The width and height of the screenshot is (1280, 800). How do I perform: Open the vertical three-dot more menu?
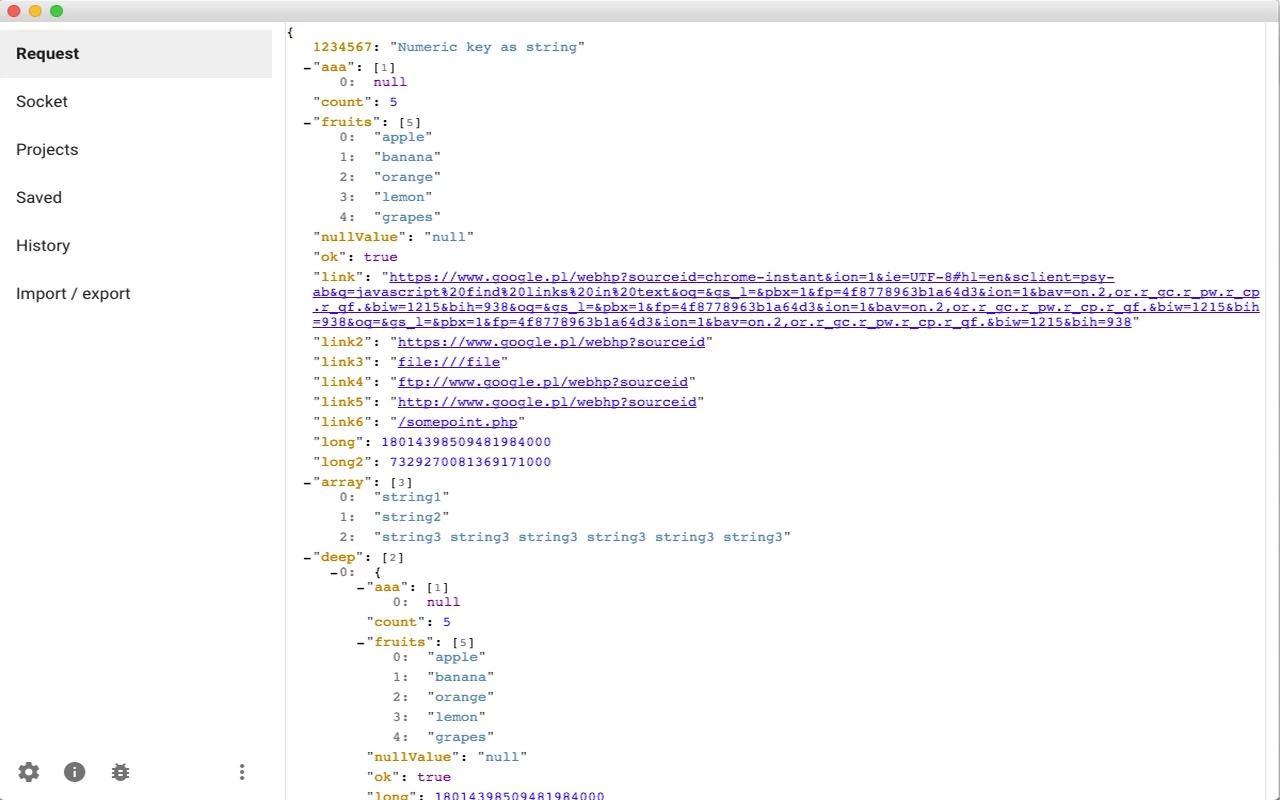click(242, 772)
